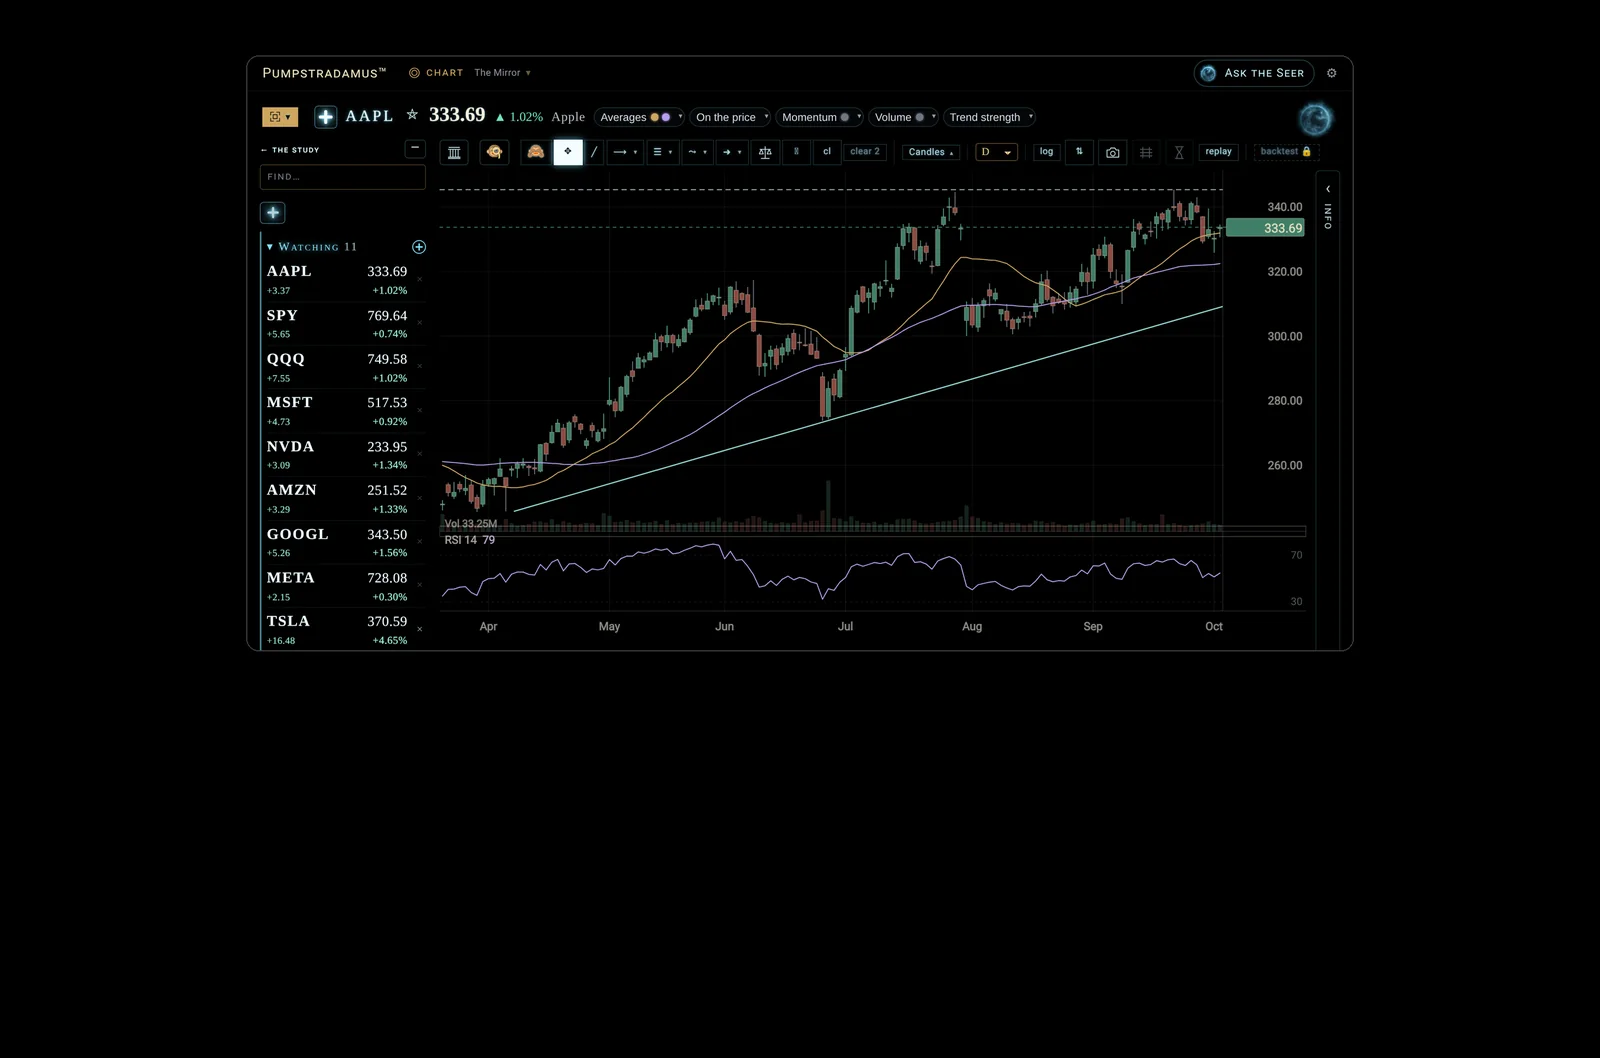Add symbol with the plus icon beside AAPL

(325, 117)
